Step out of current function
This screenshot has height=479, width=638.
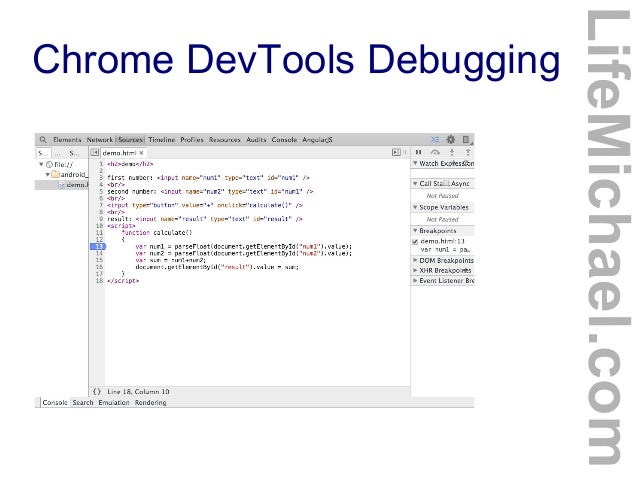click(x=468, y=152)
